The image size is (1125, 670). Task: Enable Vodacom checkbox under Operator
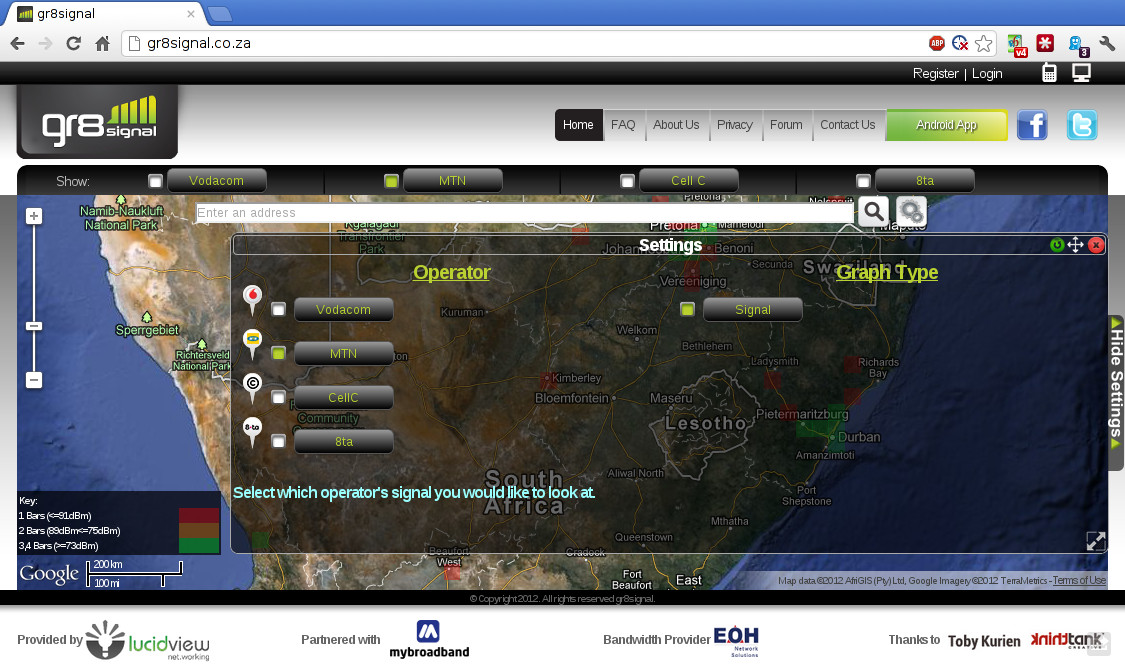(278, 310)
